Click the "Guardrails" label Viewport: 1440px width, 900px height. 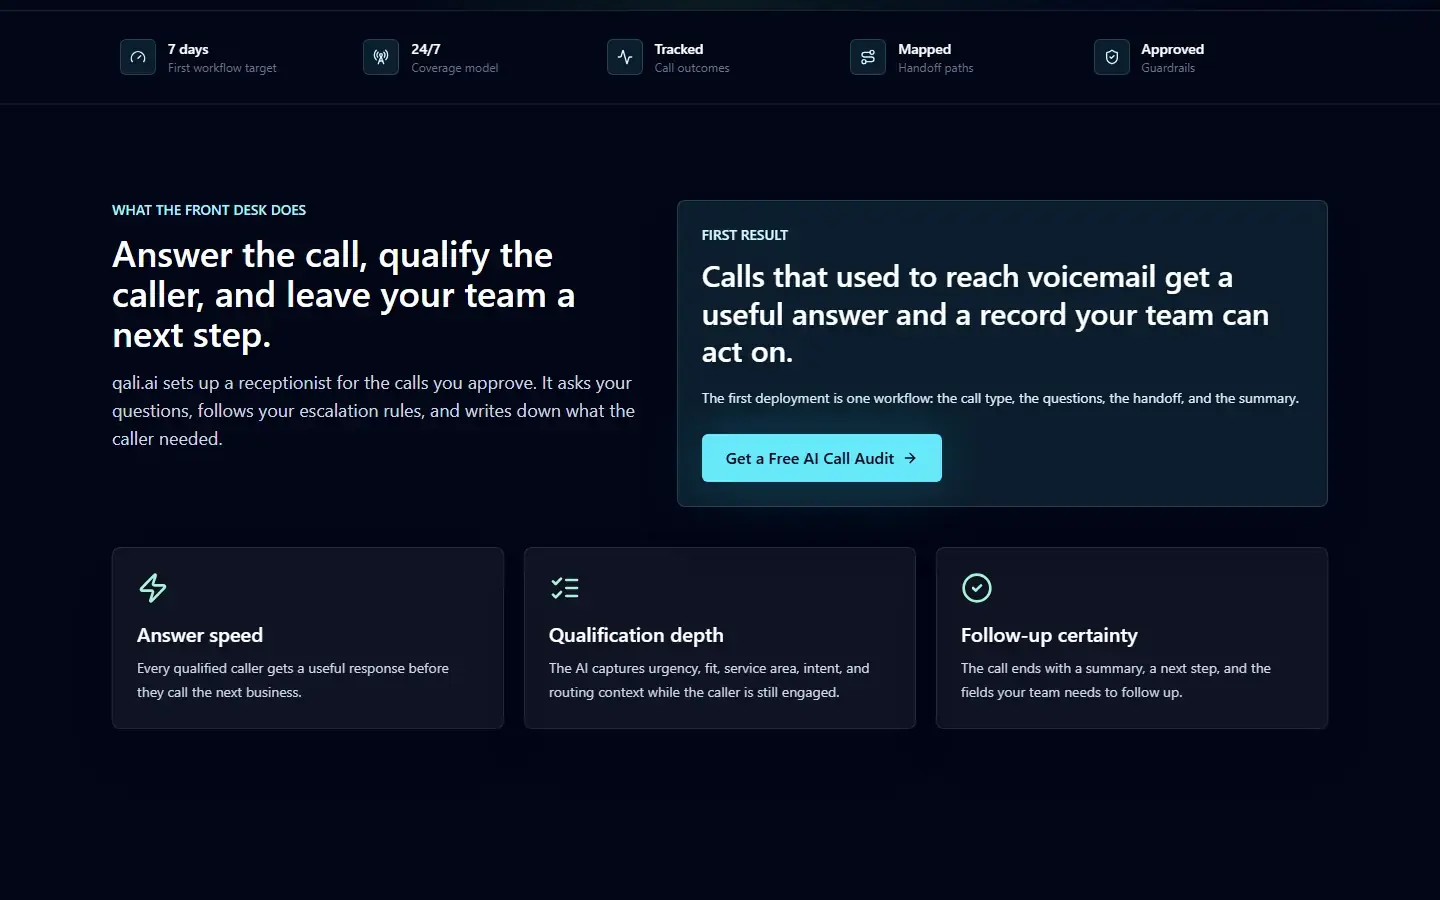[x=1168, y=68]
